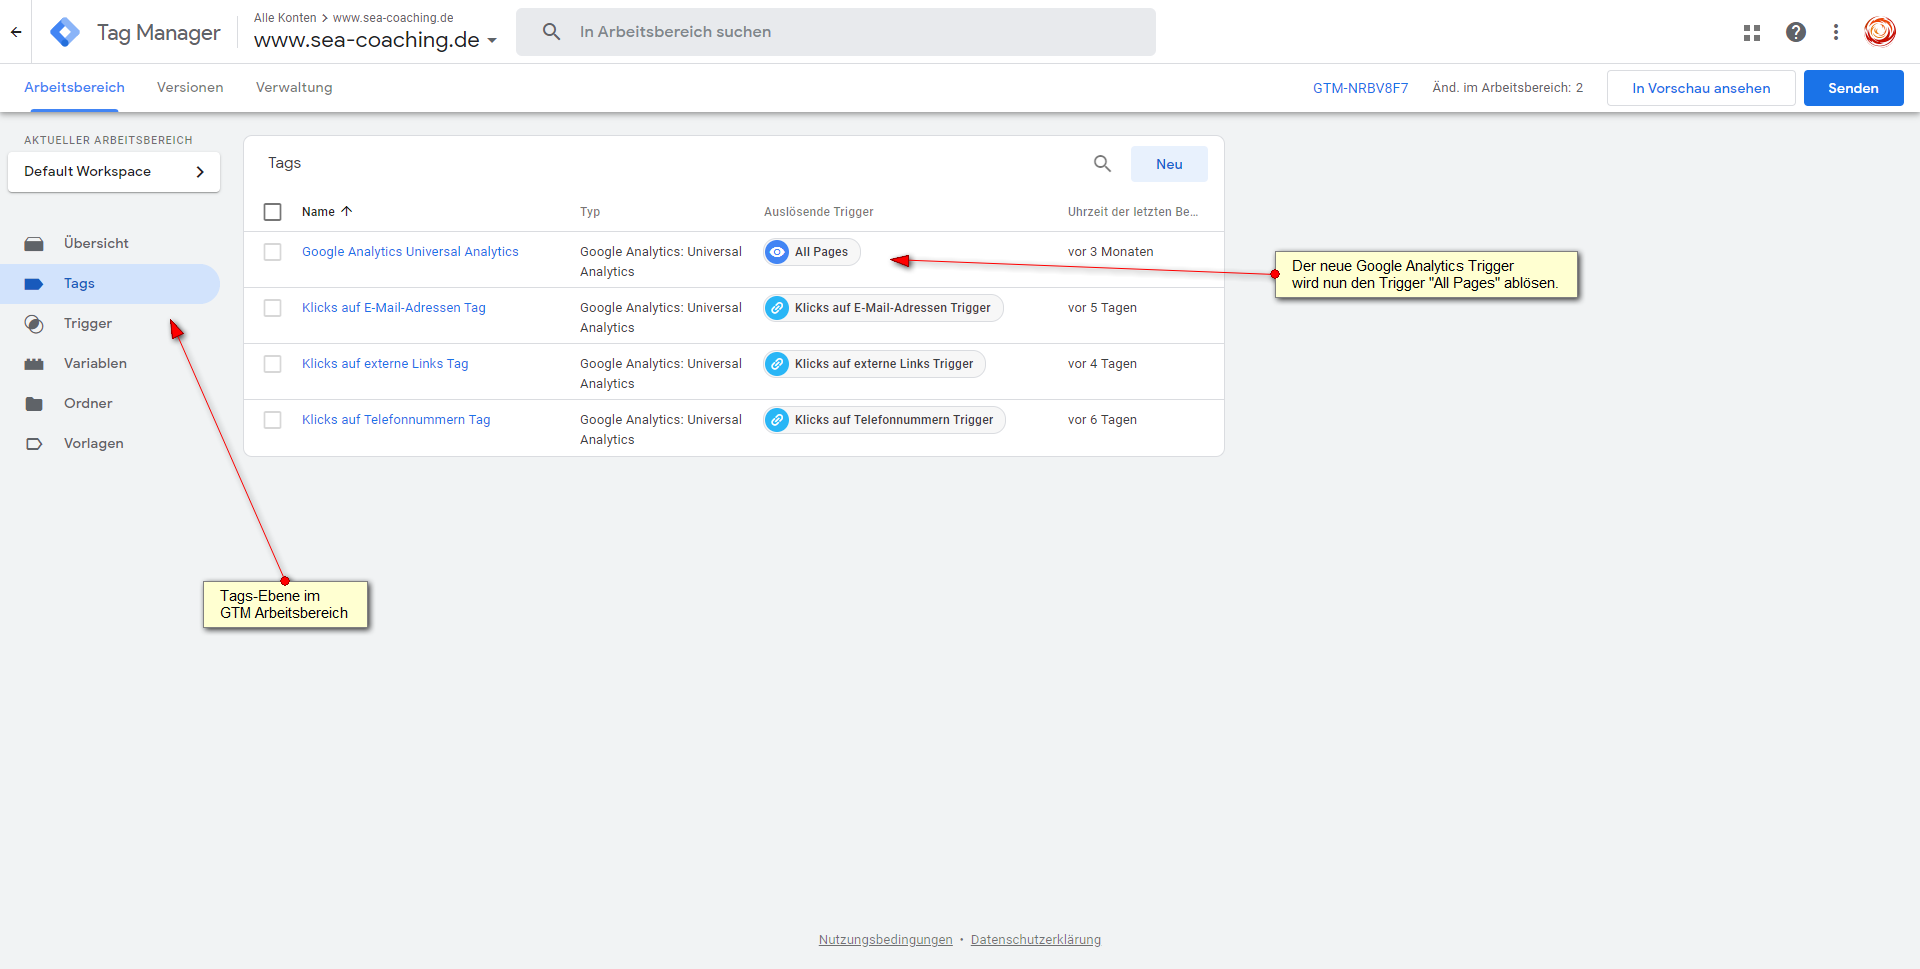Open Trigger in the sidebar
This screenshot has height=969, width=1920.
pyautogui.click(x=88, y=324)
